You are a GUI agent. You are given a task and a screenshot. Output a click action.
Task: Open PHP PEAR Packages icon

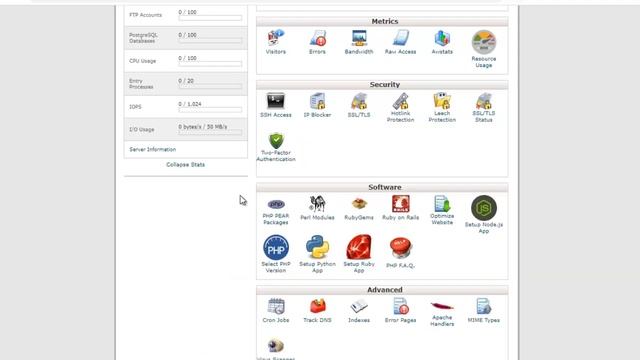point(276,204)
